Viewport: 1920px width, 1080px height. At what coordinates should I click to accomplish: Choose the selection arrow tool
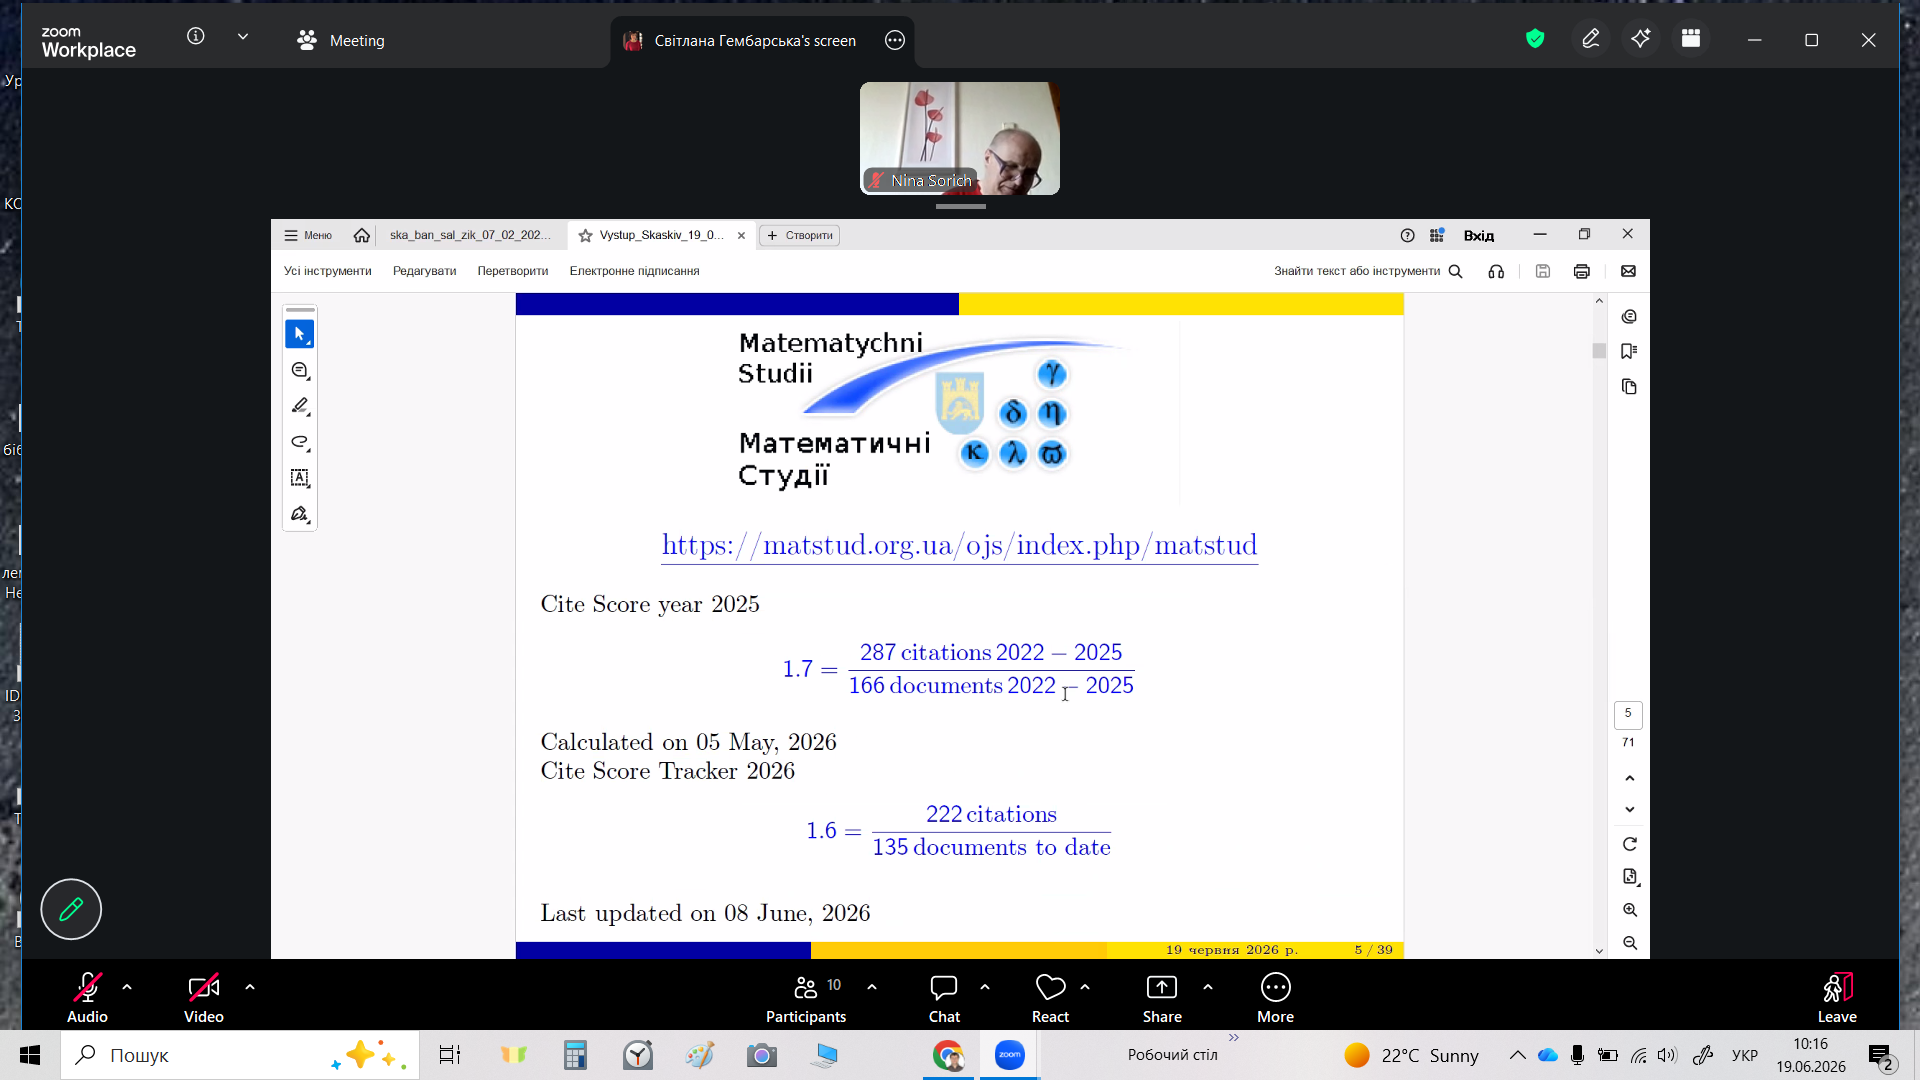click(x=300, y=334)
